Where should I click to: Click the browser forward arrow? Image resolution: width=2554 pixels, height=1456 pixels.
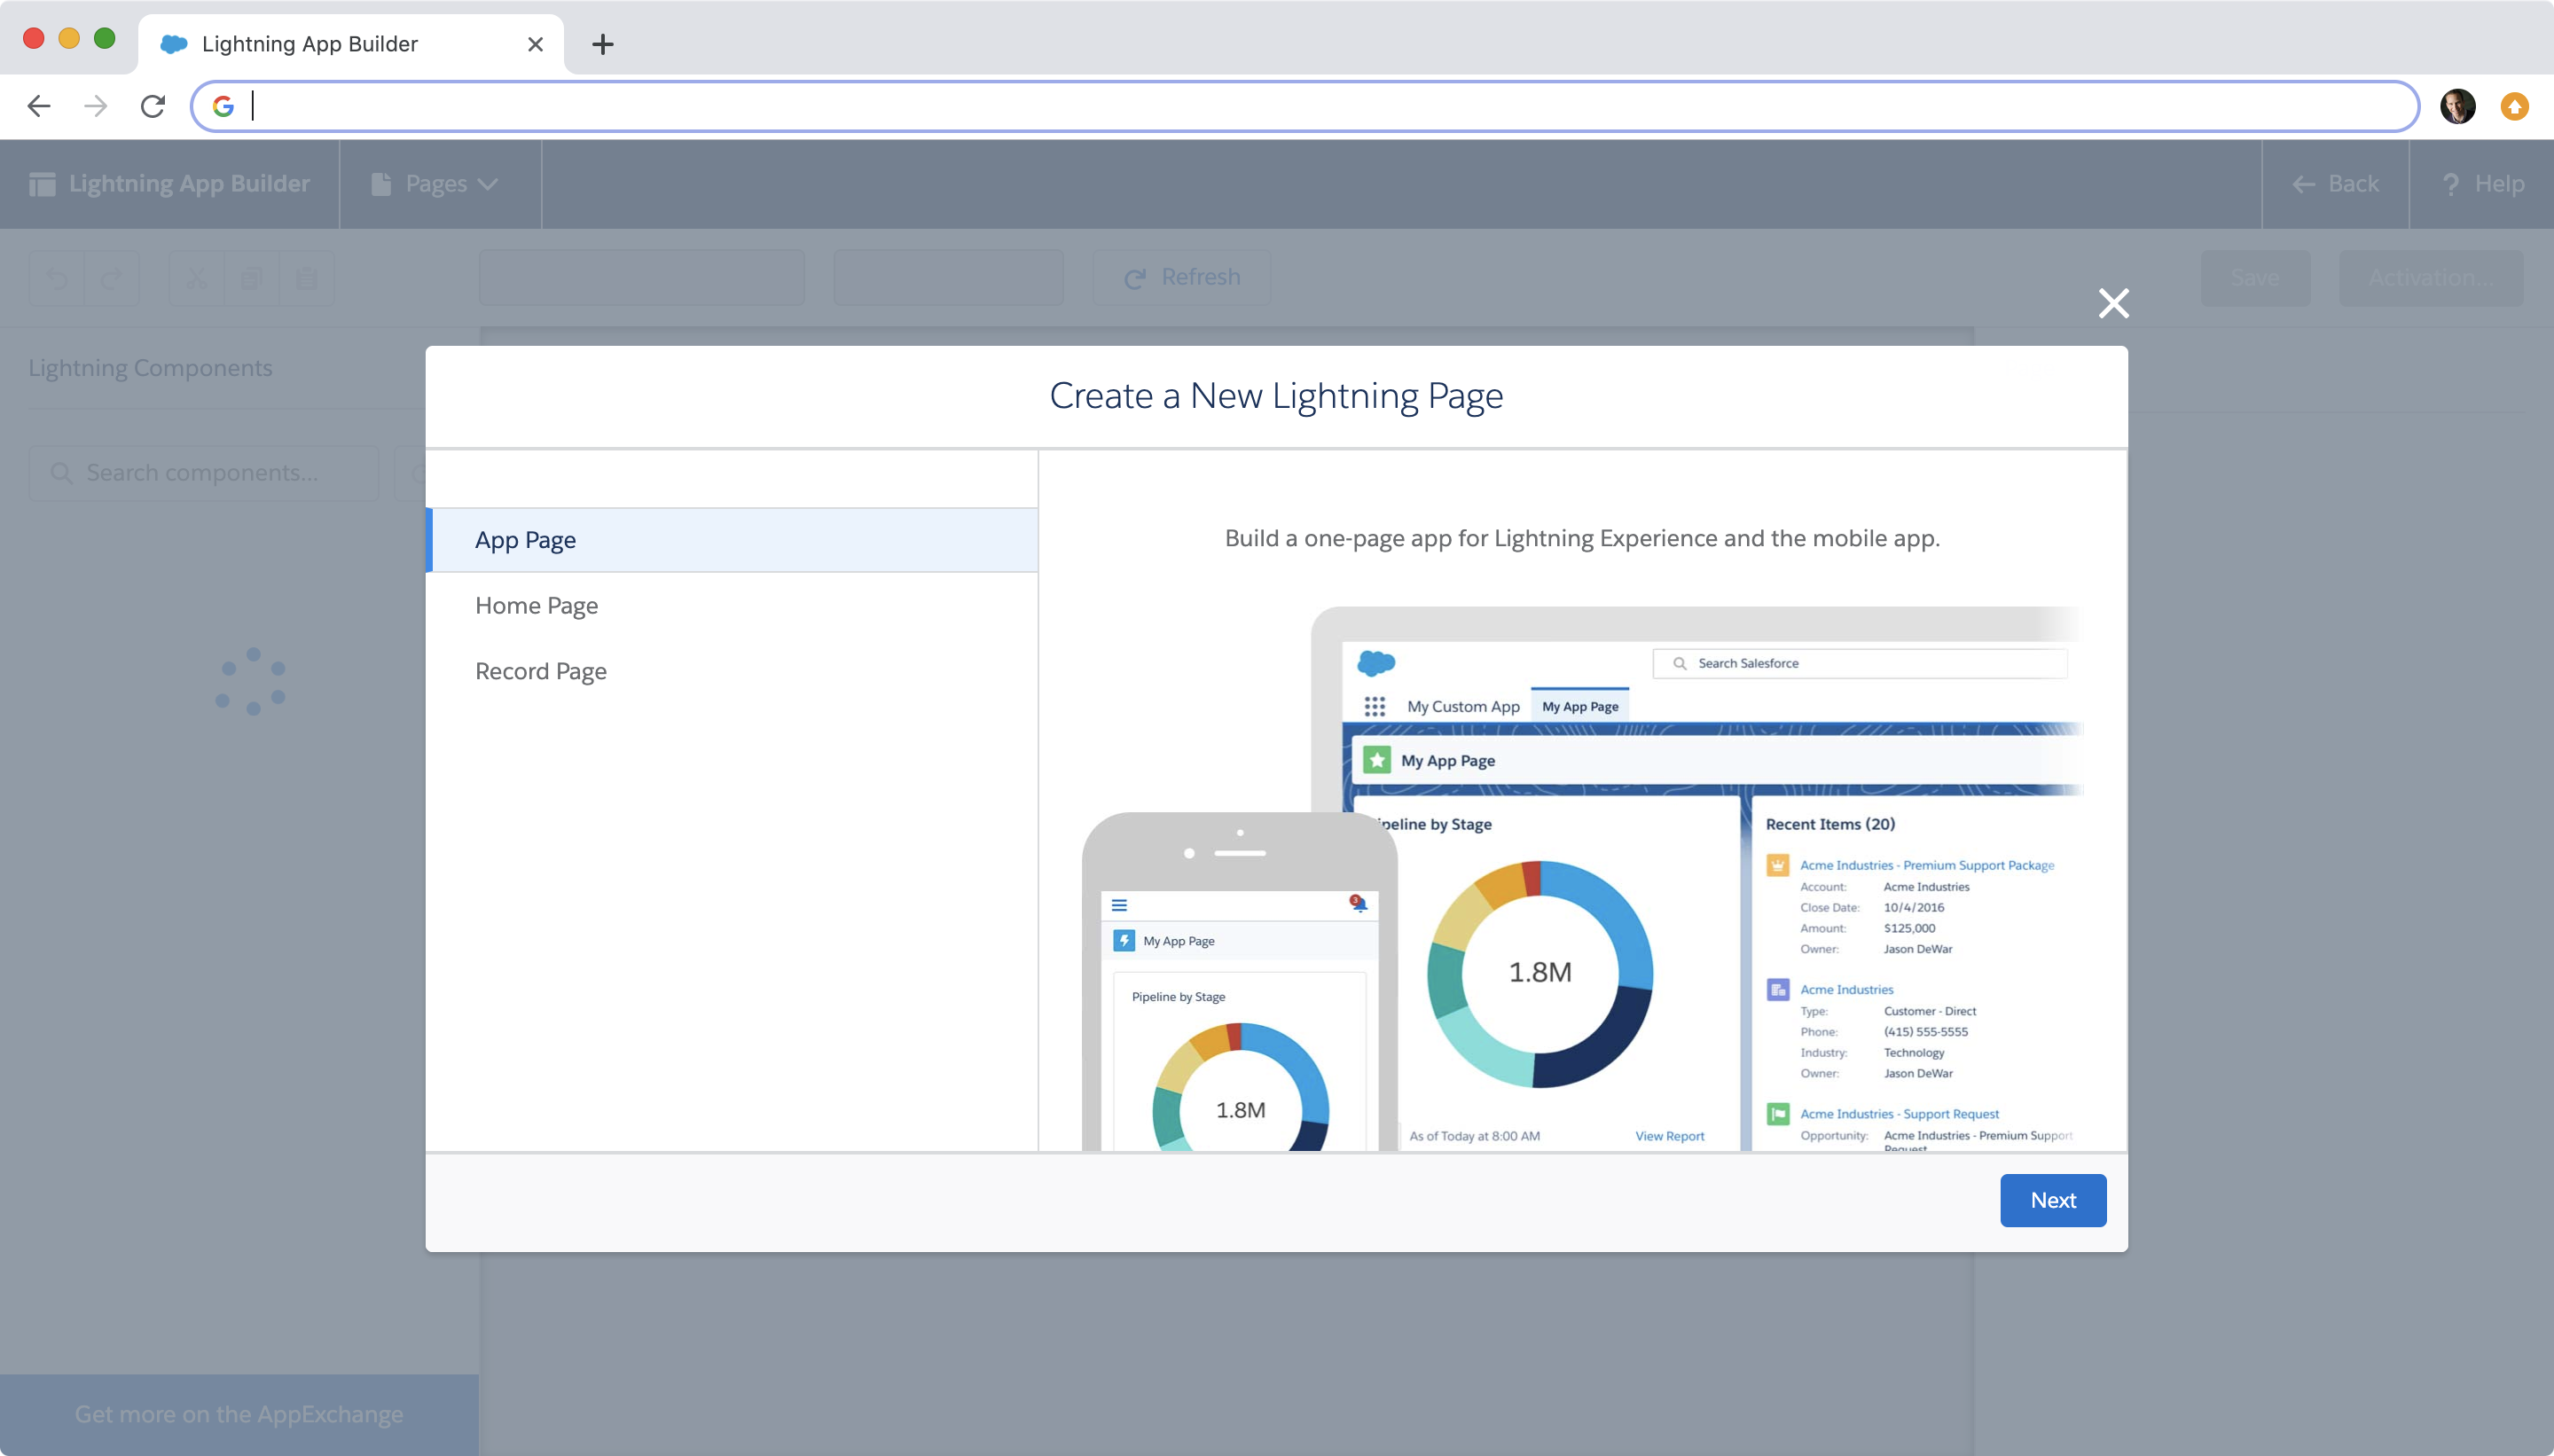(96, 106)
